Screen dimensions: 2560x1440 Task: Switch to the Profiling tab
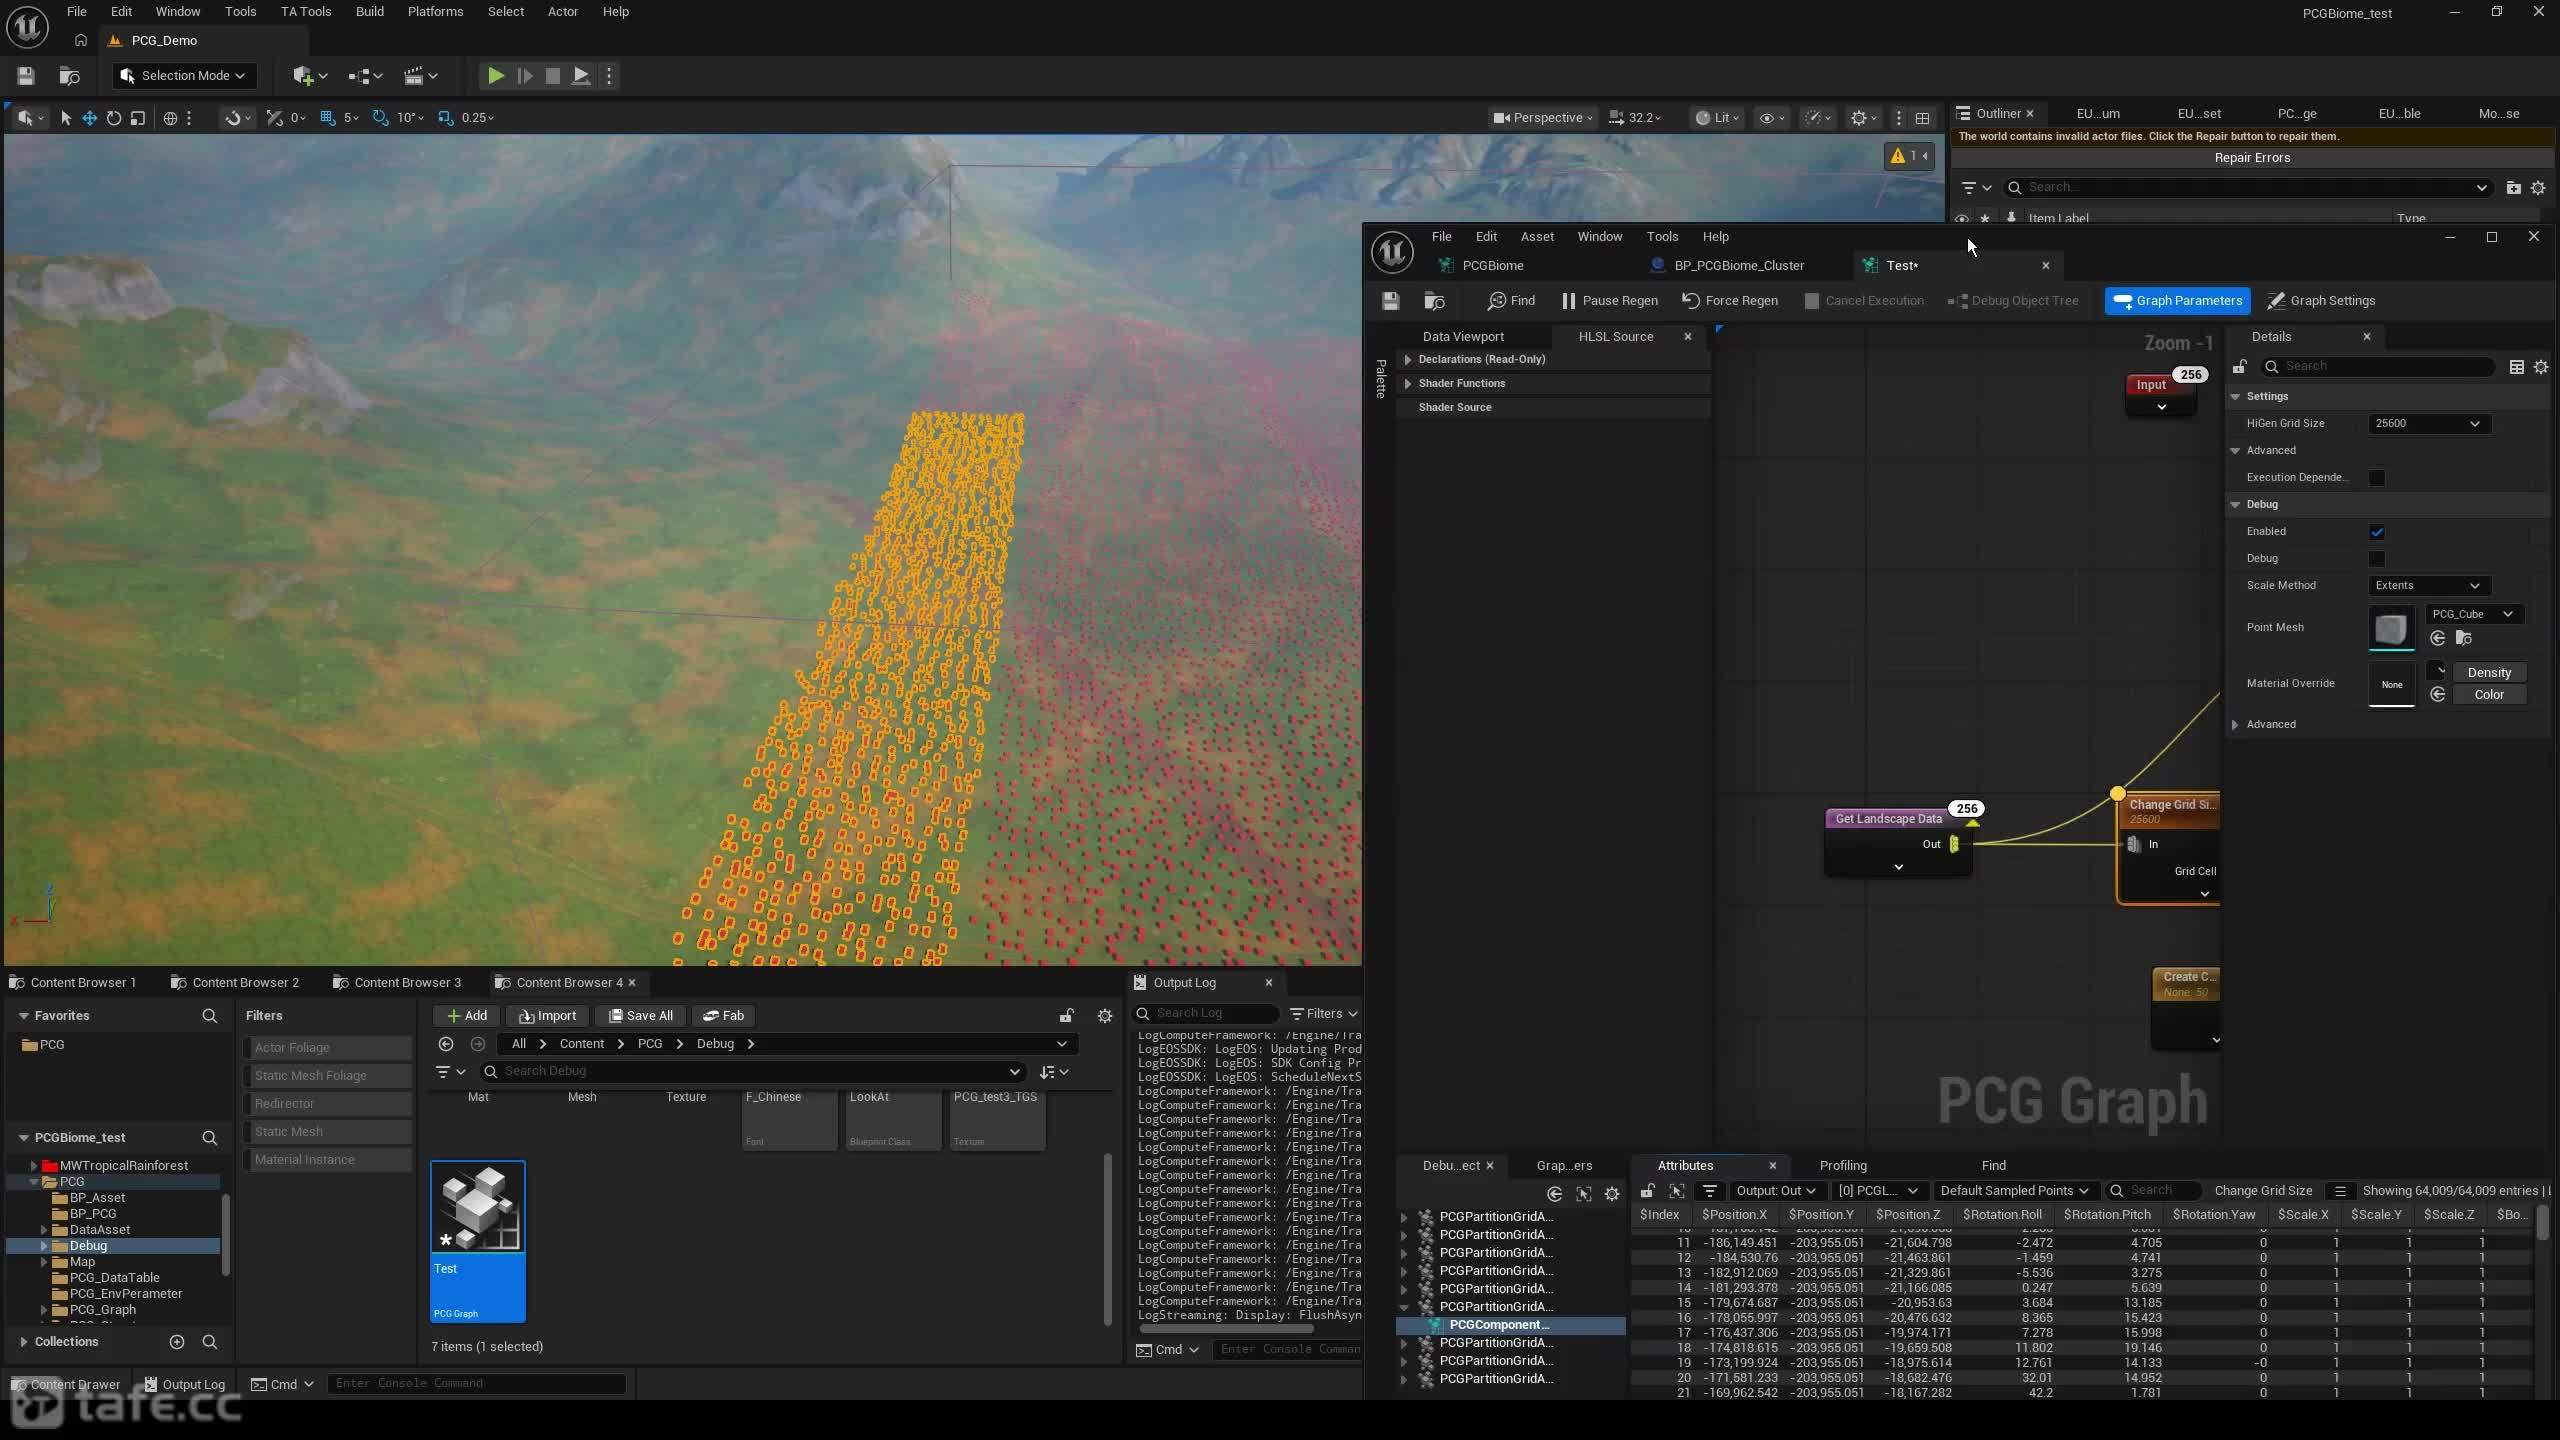tap(1843, 1166)
